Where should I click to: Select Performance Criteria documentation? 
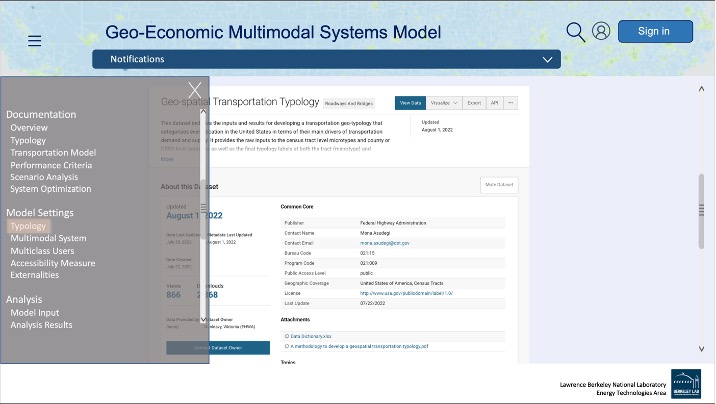51,165
